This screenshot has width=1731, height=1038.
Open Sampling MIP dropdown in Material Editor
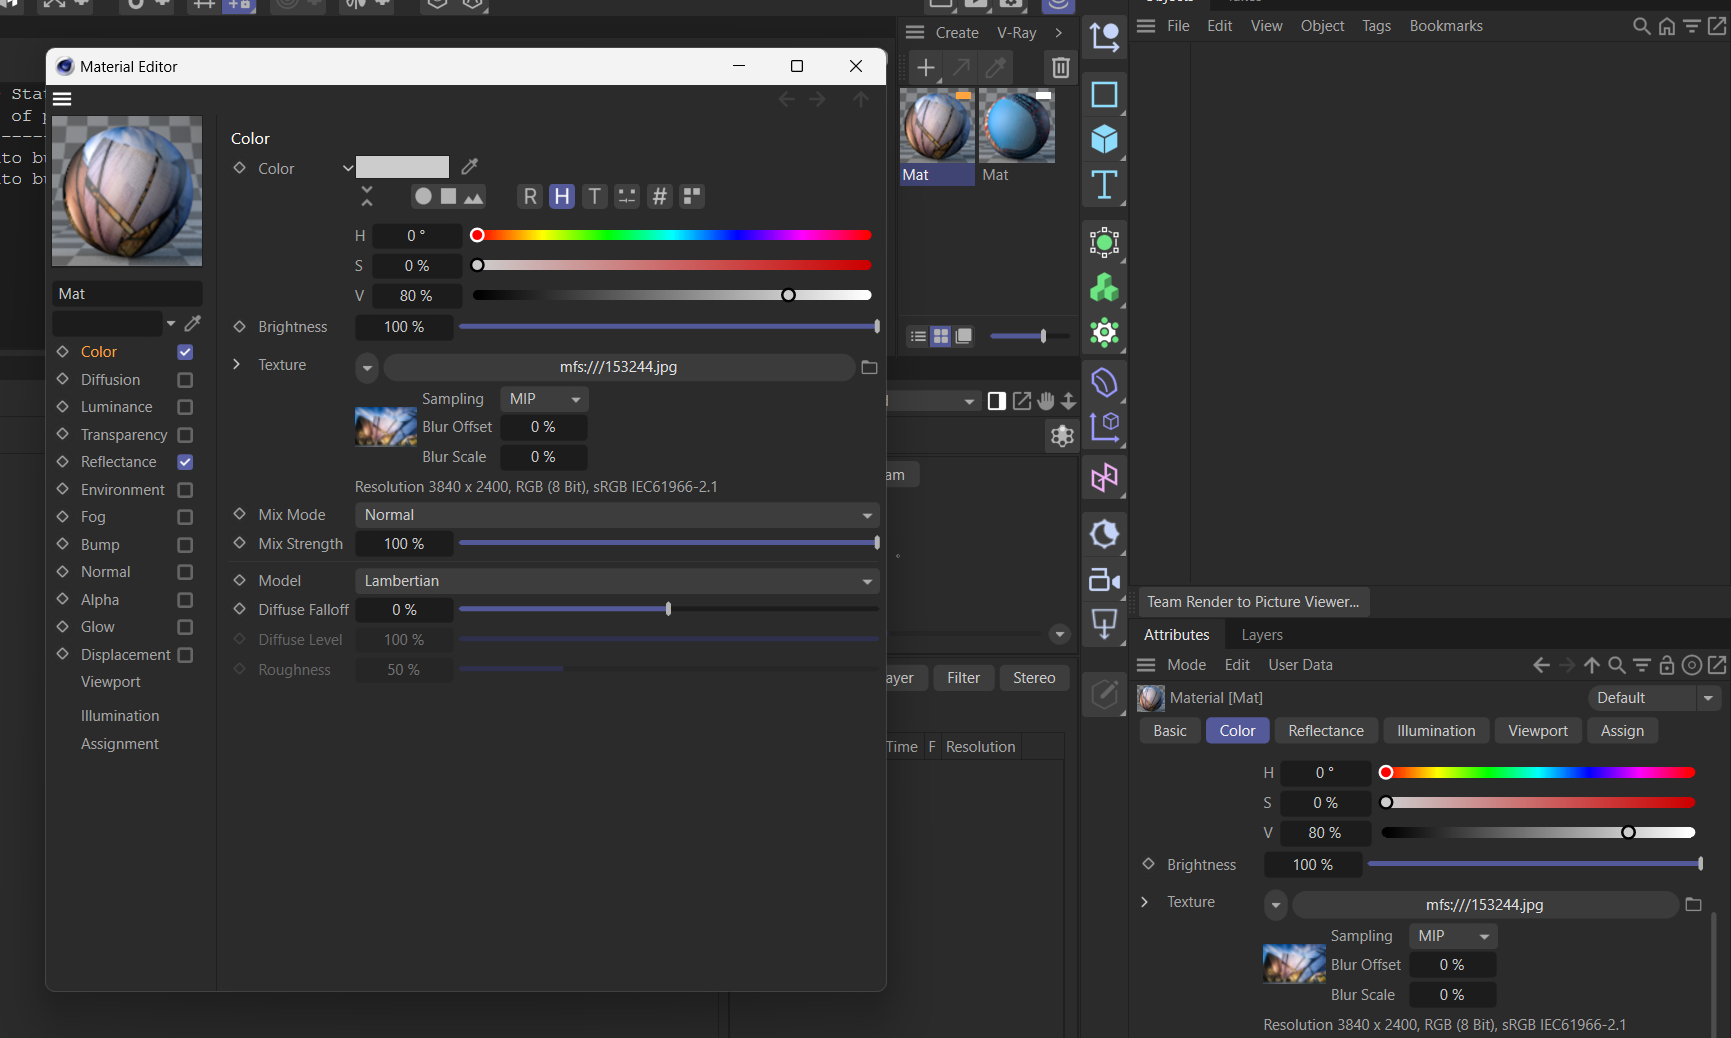544,399
